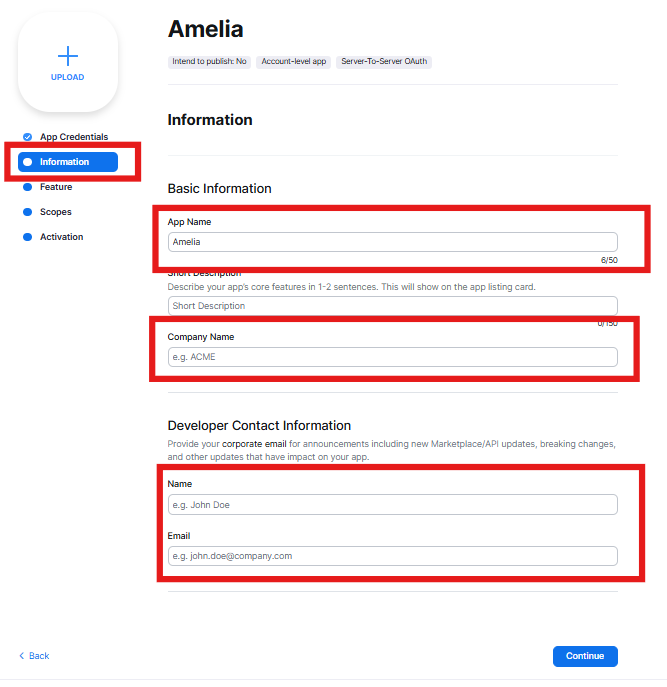The image size is (667, 687).
Task: Click the App Name field containing Amelia
Action: point(392,242)
